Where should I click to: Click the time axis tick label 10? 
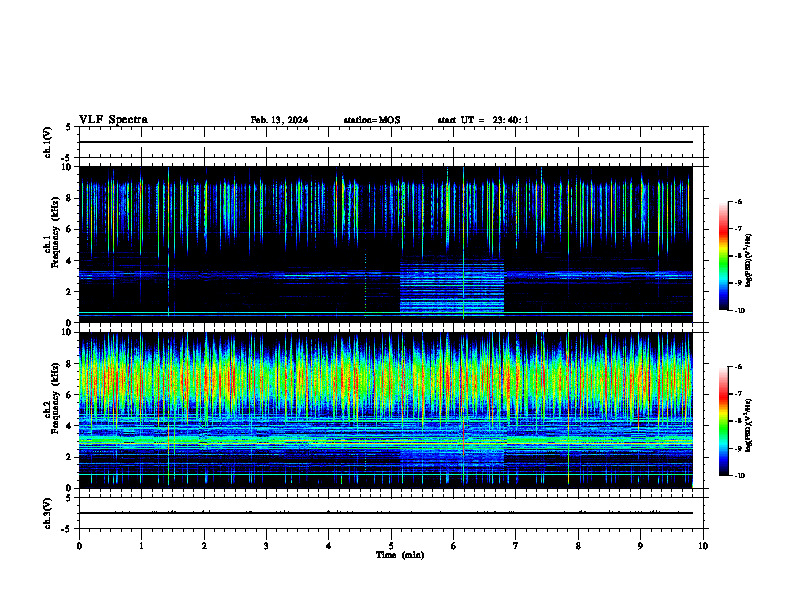click(x=703, y=546)
